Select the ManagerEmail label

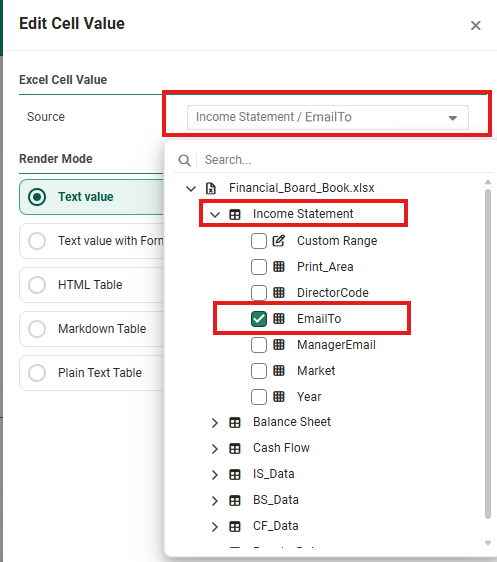click(336, 345)
